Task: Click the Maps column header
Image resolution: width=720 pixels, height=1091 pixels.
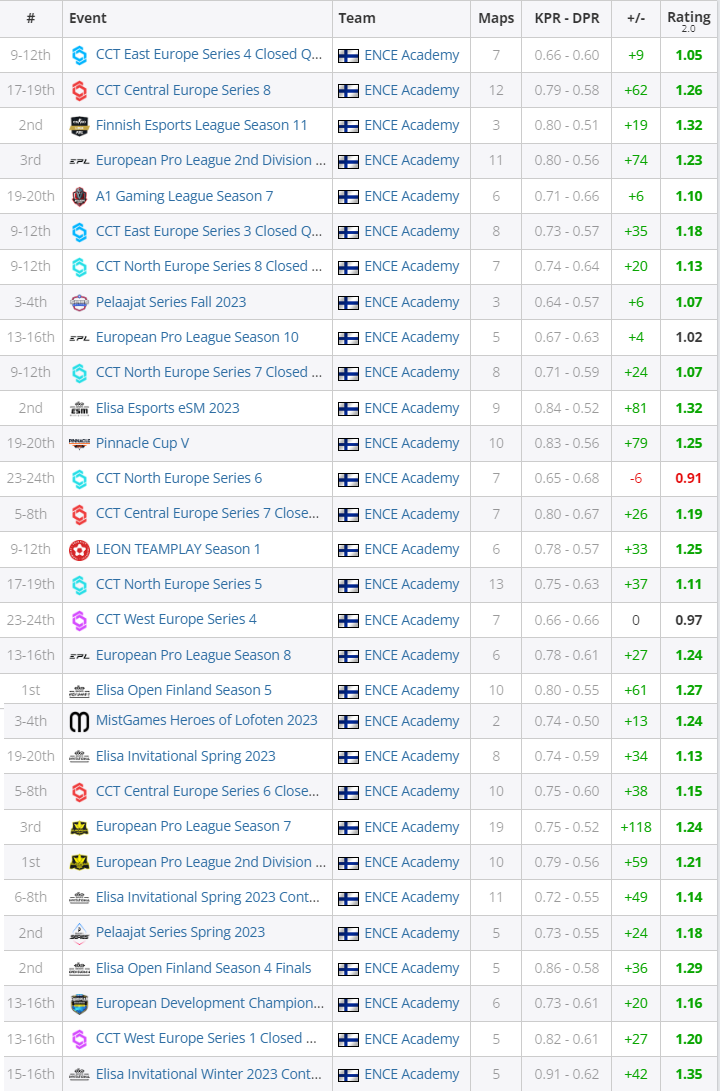Action: [x=496, y=19]
